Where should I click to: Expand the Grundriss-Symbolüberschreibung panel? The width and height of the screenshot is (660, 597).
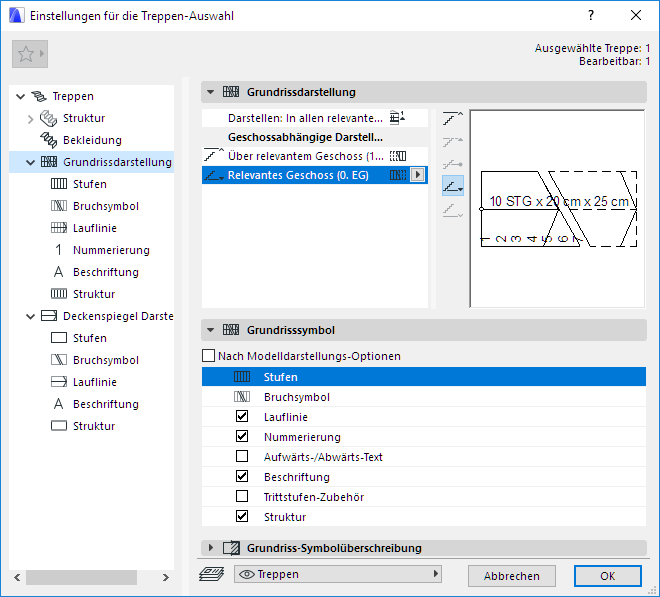coord(423,548)
